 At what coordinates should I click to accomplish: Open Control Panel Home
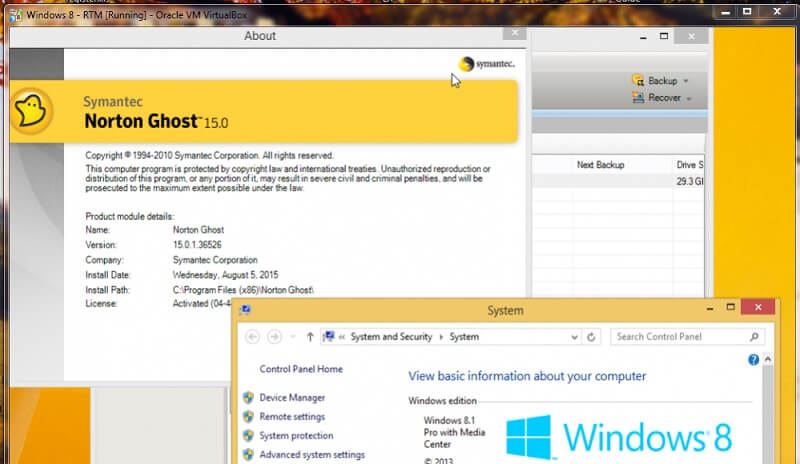[301, 369]
